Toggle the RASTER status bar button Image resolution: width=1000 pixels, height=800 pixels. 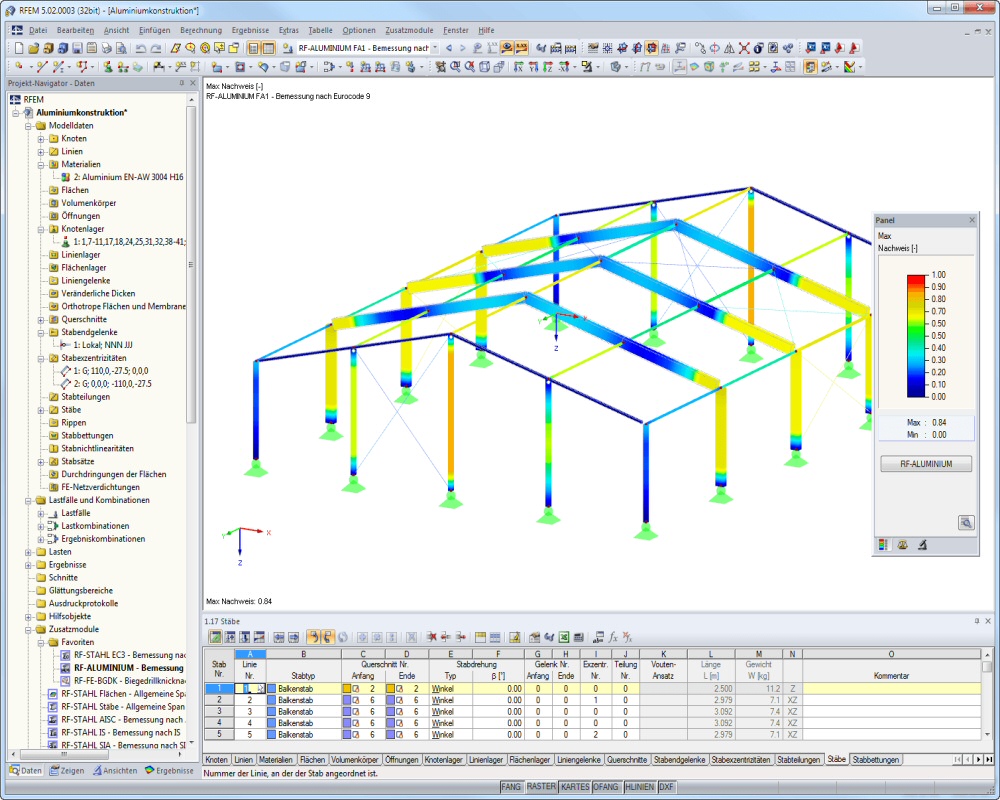541,787
